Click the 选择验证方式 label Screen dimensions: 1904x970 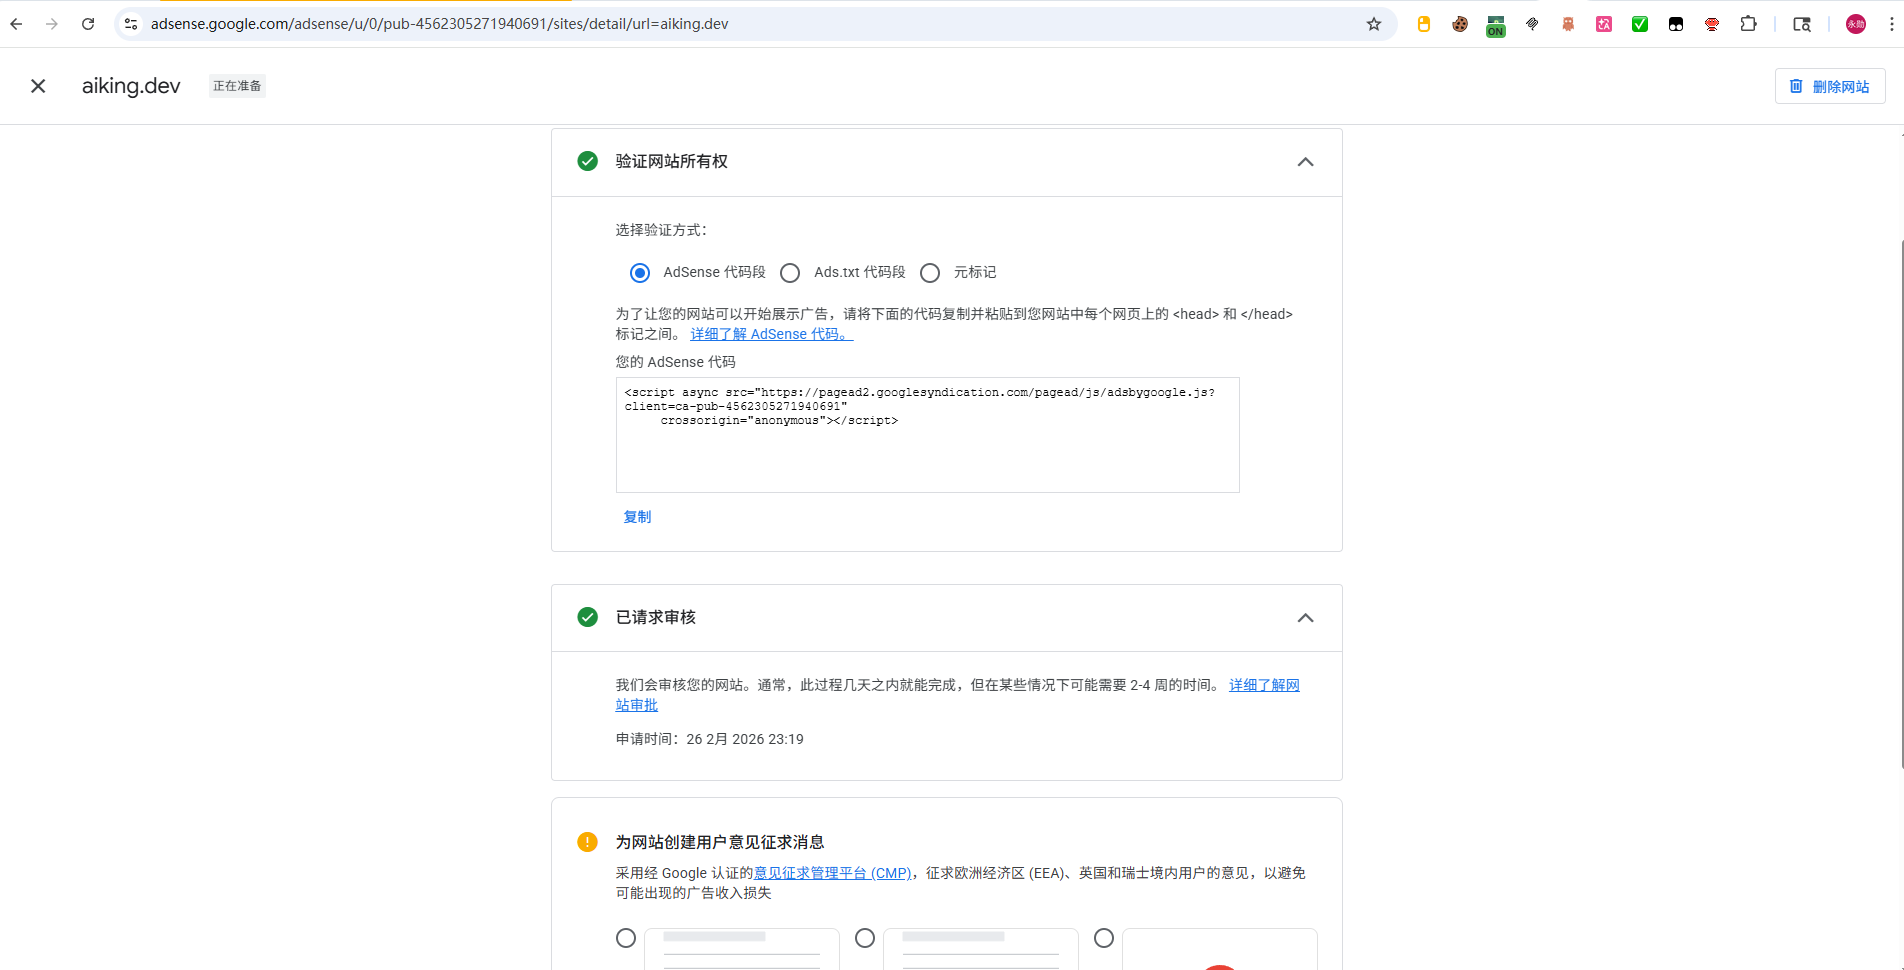pos(661,230)
